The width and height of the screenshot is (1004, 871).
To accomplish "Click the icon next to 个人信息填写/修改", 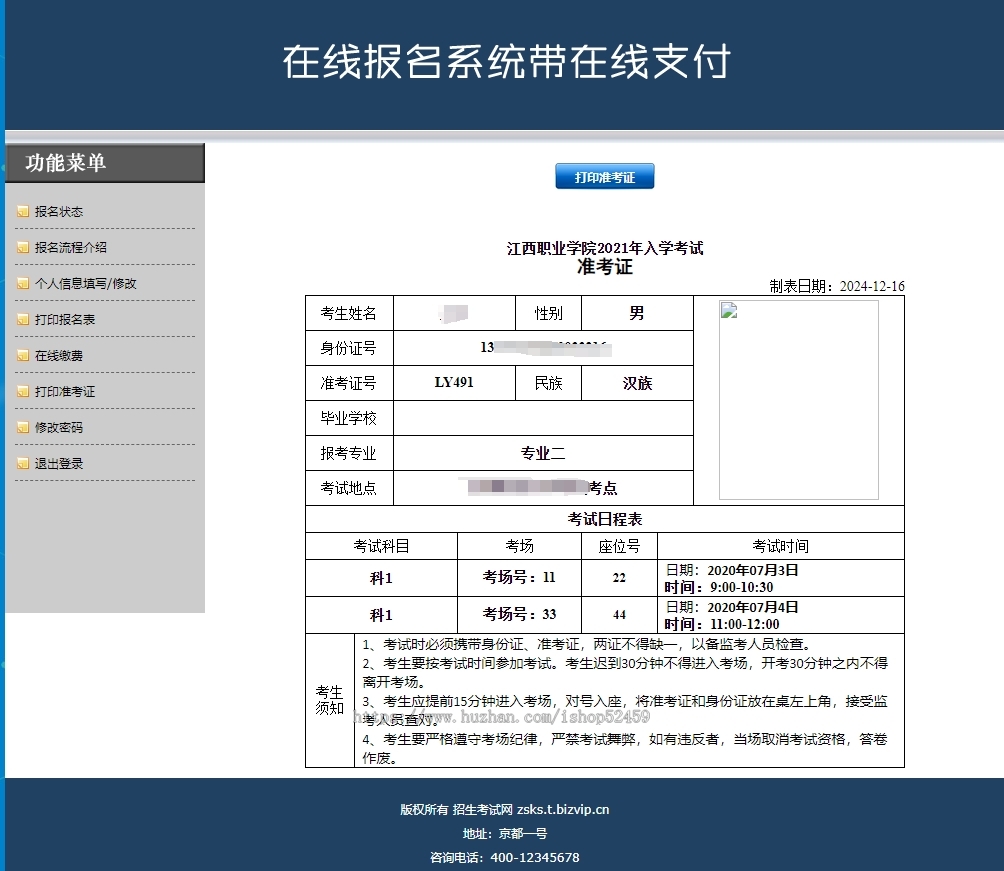I will pyautogui.click(x=23, y=283).
